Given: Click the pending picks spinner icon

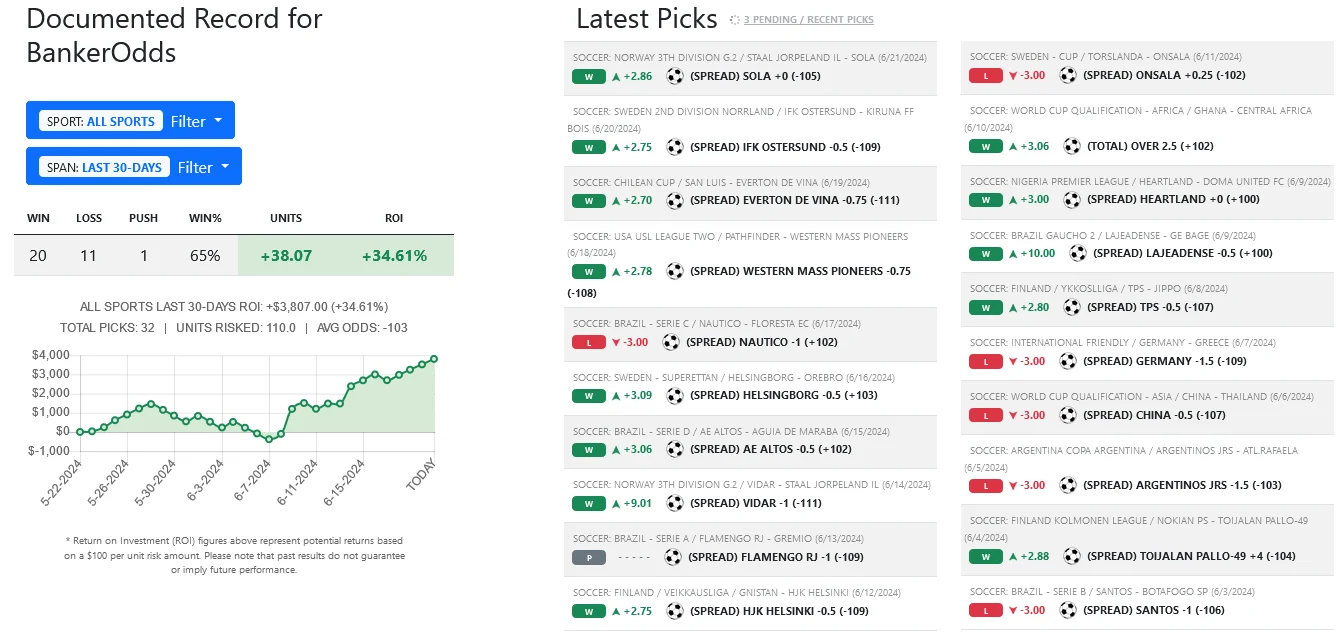Looking at the screenshot, I should click(x=735, y=20).
